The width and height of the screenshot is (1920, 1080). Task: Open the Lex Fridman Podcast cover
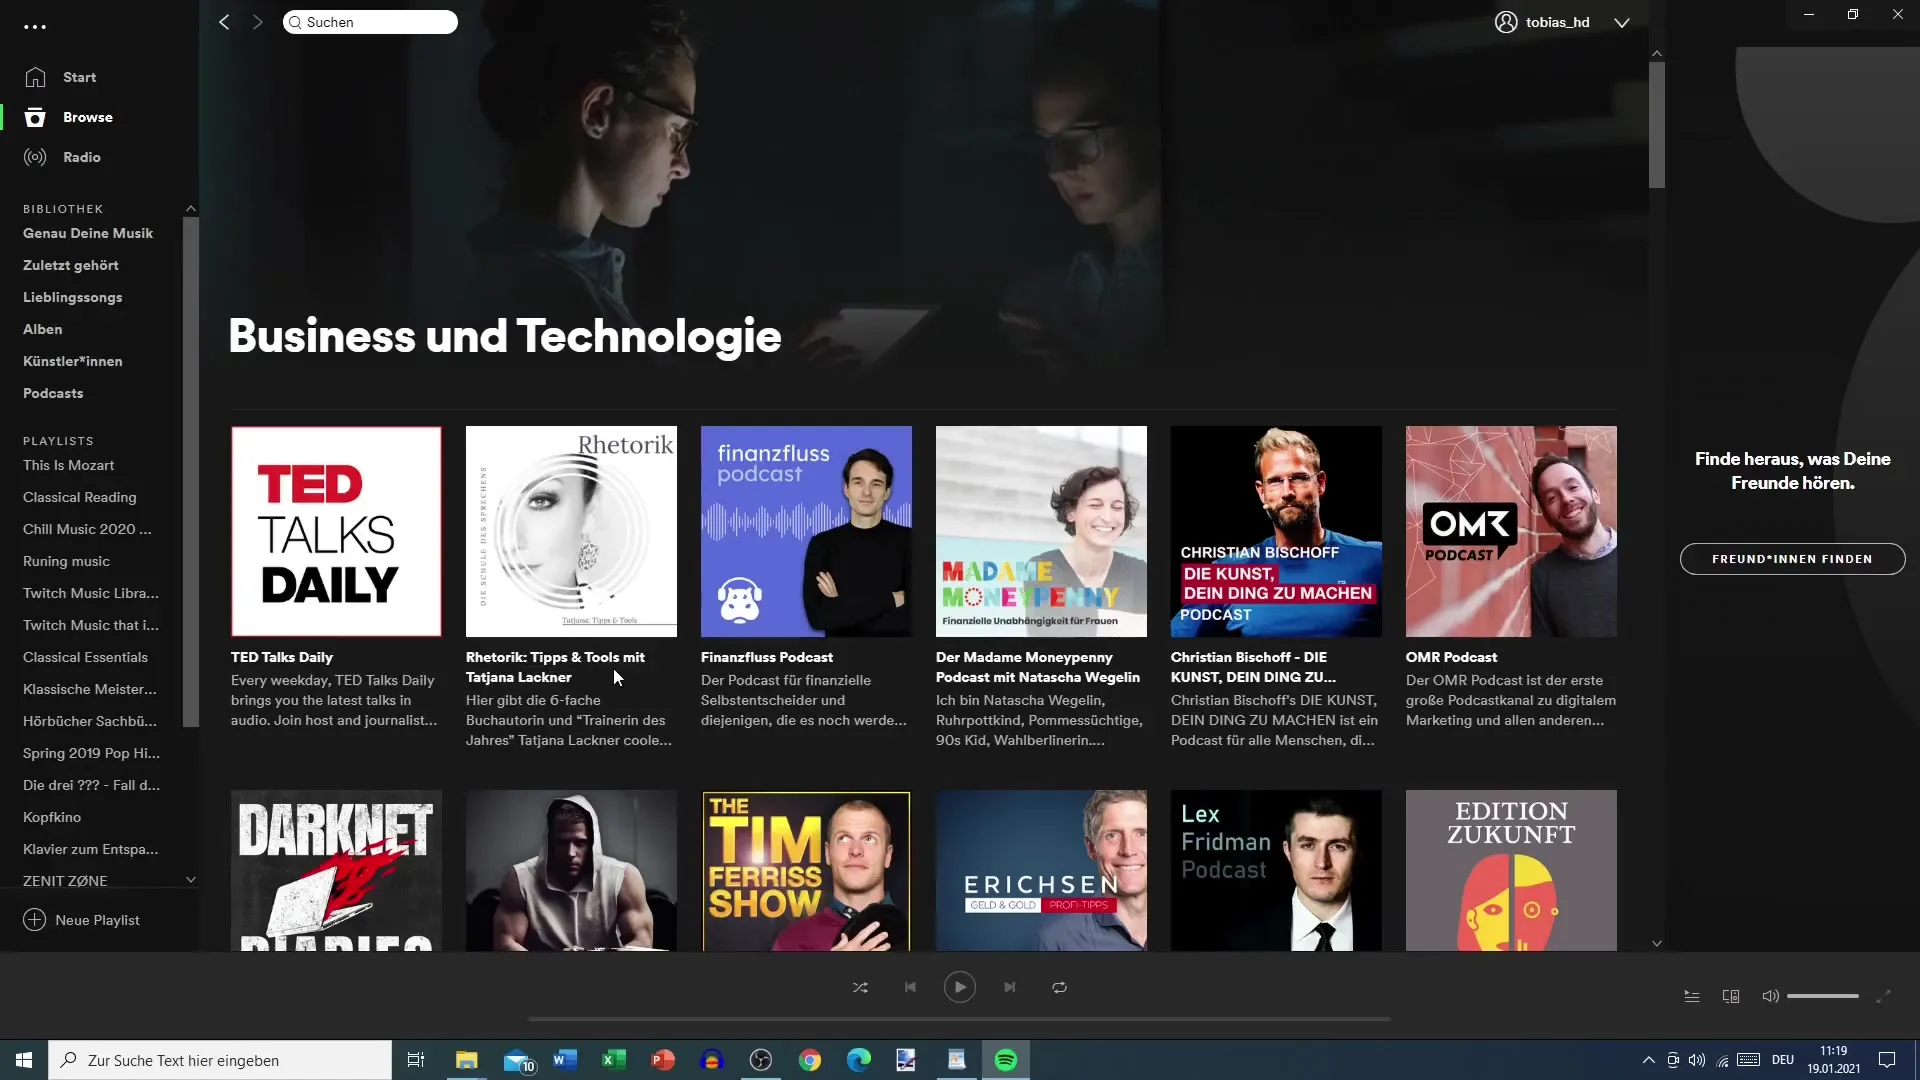(x=1276, y=870)
